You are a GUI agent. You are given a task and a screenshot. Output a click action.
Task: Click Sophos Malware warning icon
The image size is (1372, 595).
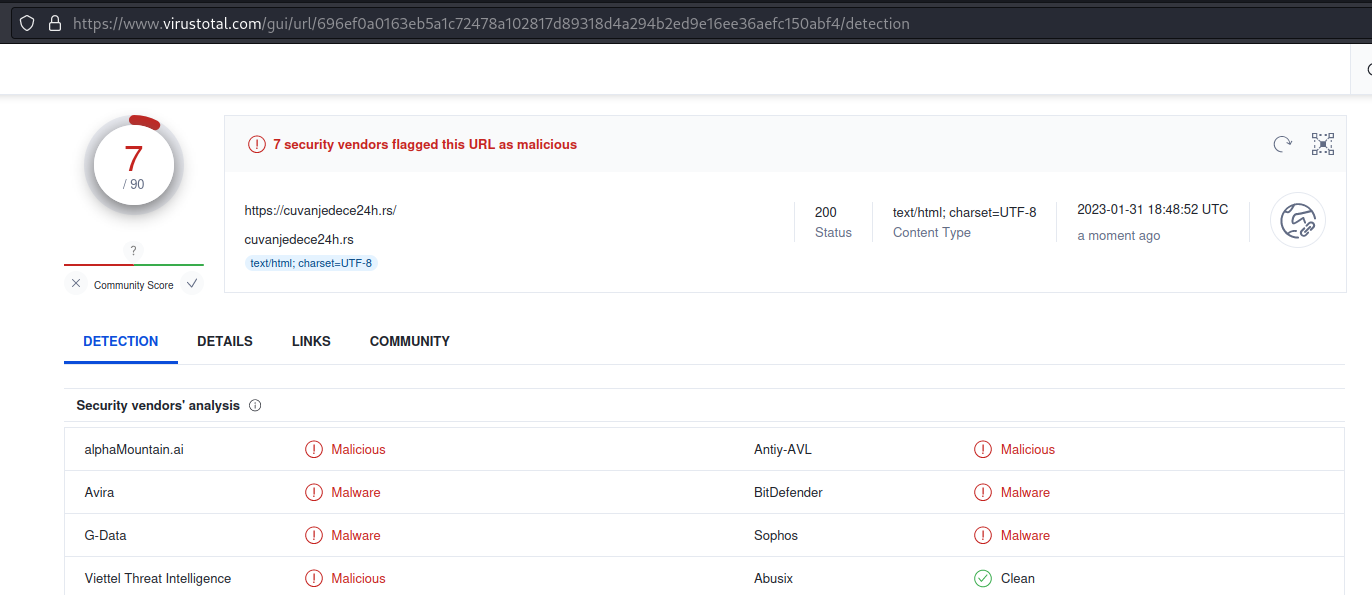point(983,536)
